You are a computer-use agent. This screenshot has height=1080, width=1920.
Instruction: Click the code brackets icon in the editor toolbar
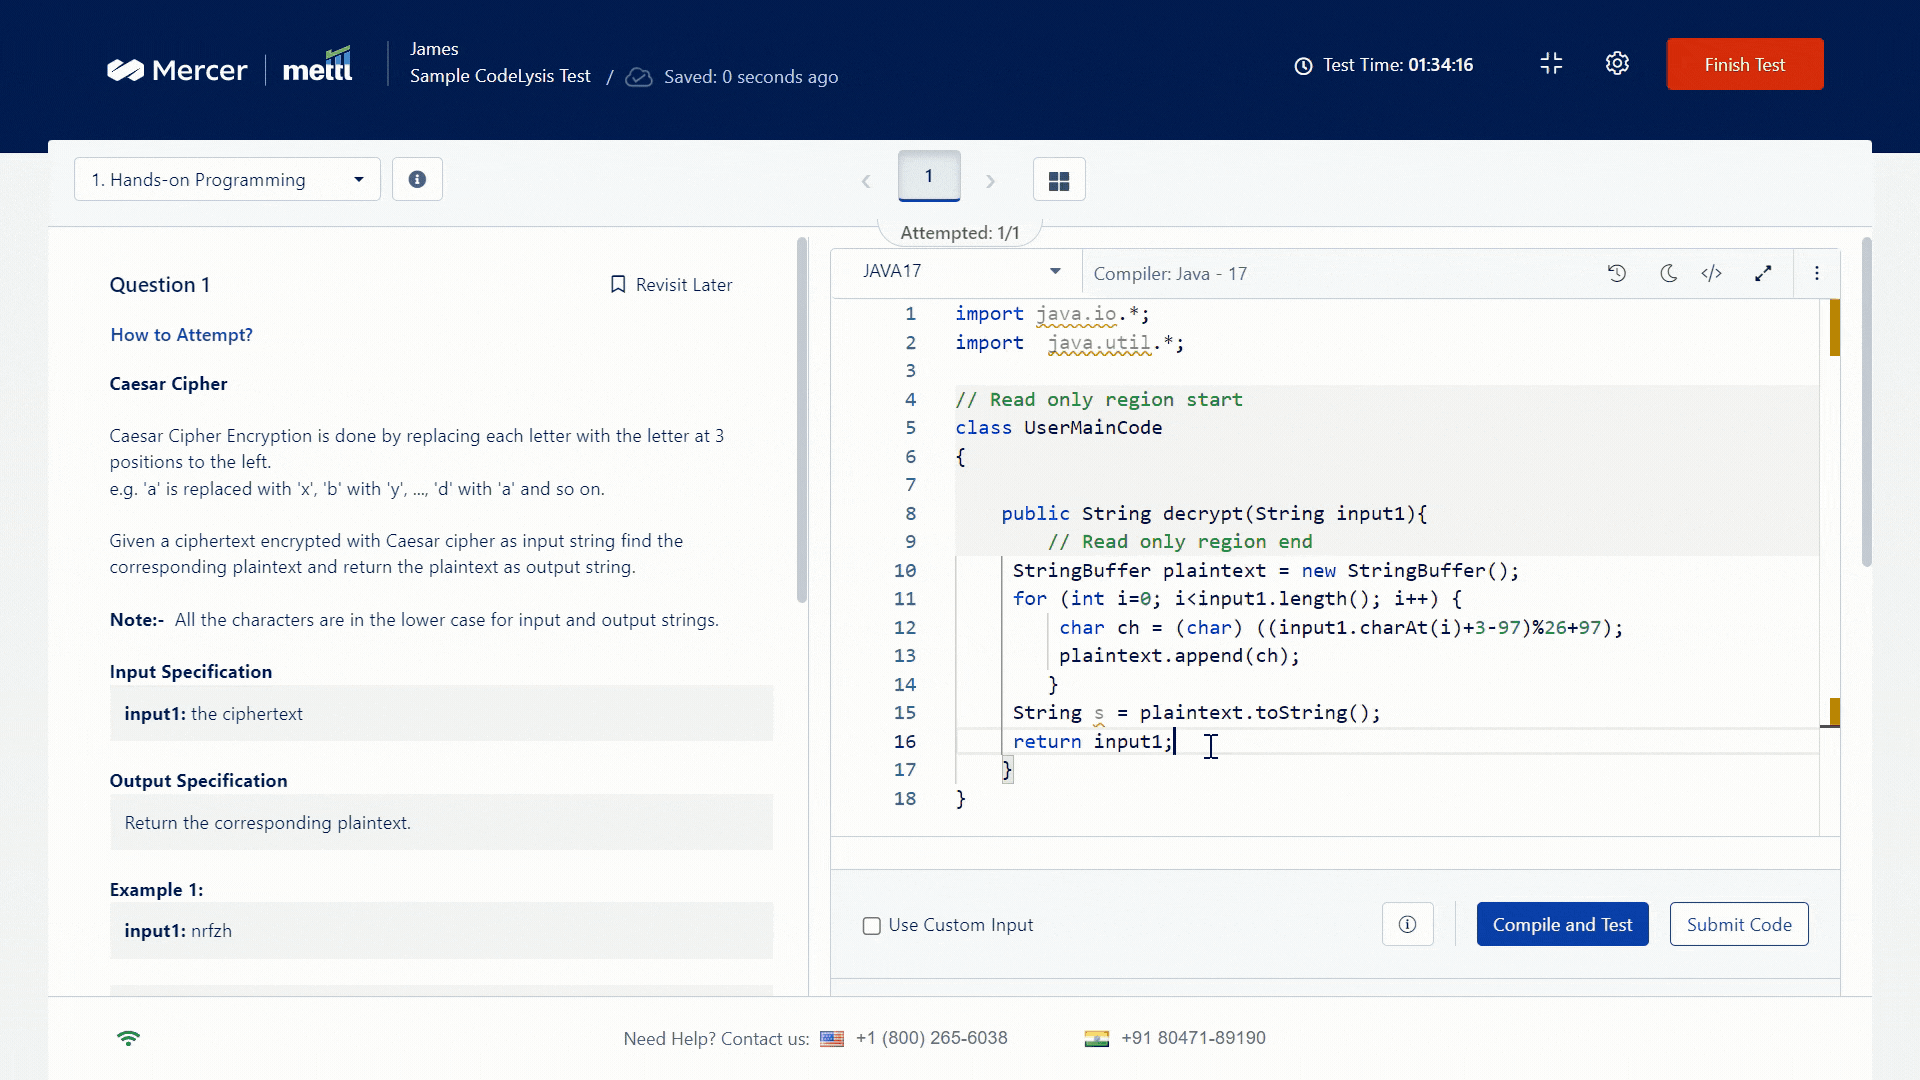(x=1712, y=273)
